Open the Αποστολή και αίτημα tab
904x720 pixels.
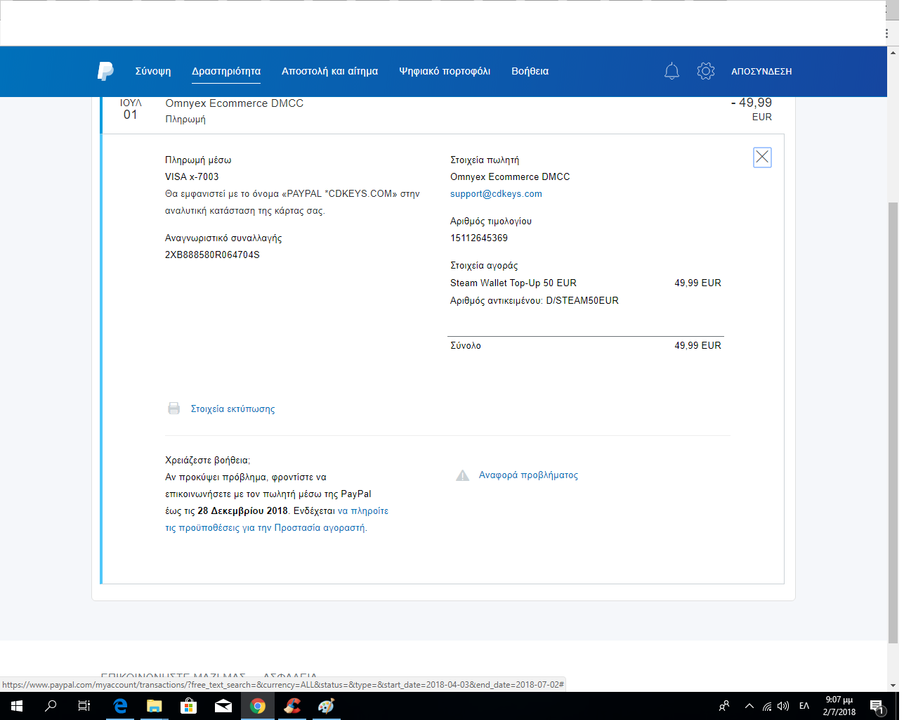[x=330, y=71]
